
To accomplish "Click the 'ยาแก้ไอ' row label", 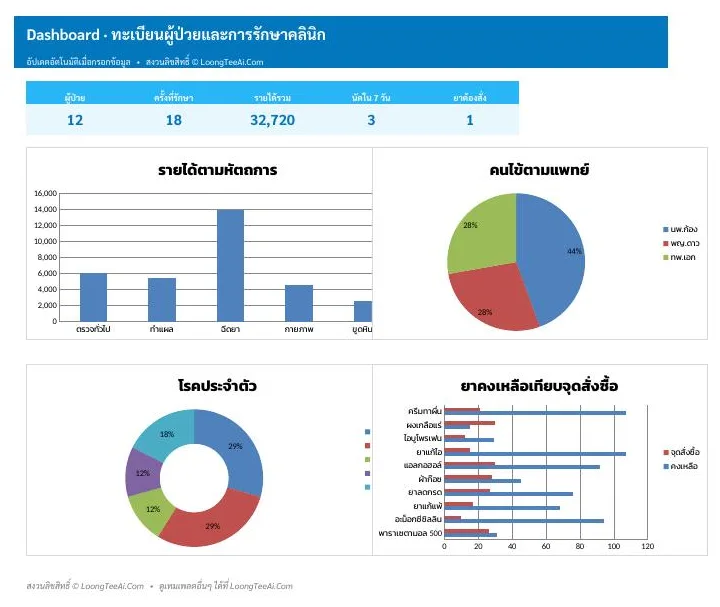I will (429, 452).
